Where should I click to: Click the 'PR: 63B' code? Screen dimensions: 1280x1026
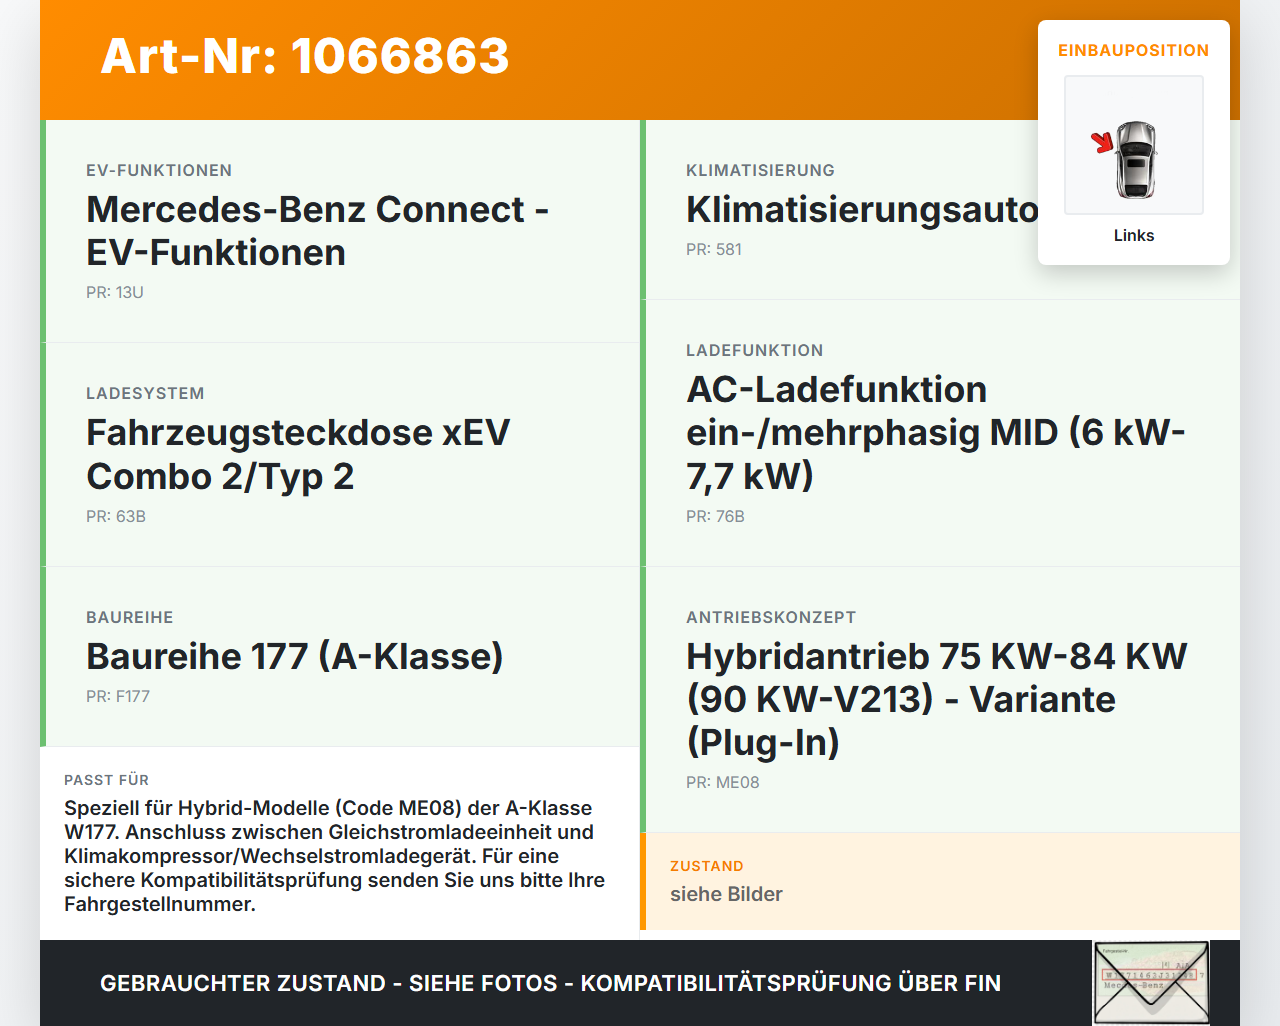click(x=116, y=516)
